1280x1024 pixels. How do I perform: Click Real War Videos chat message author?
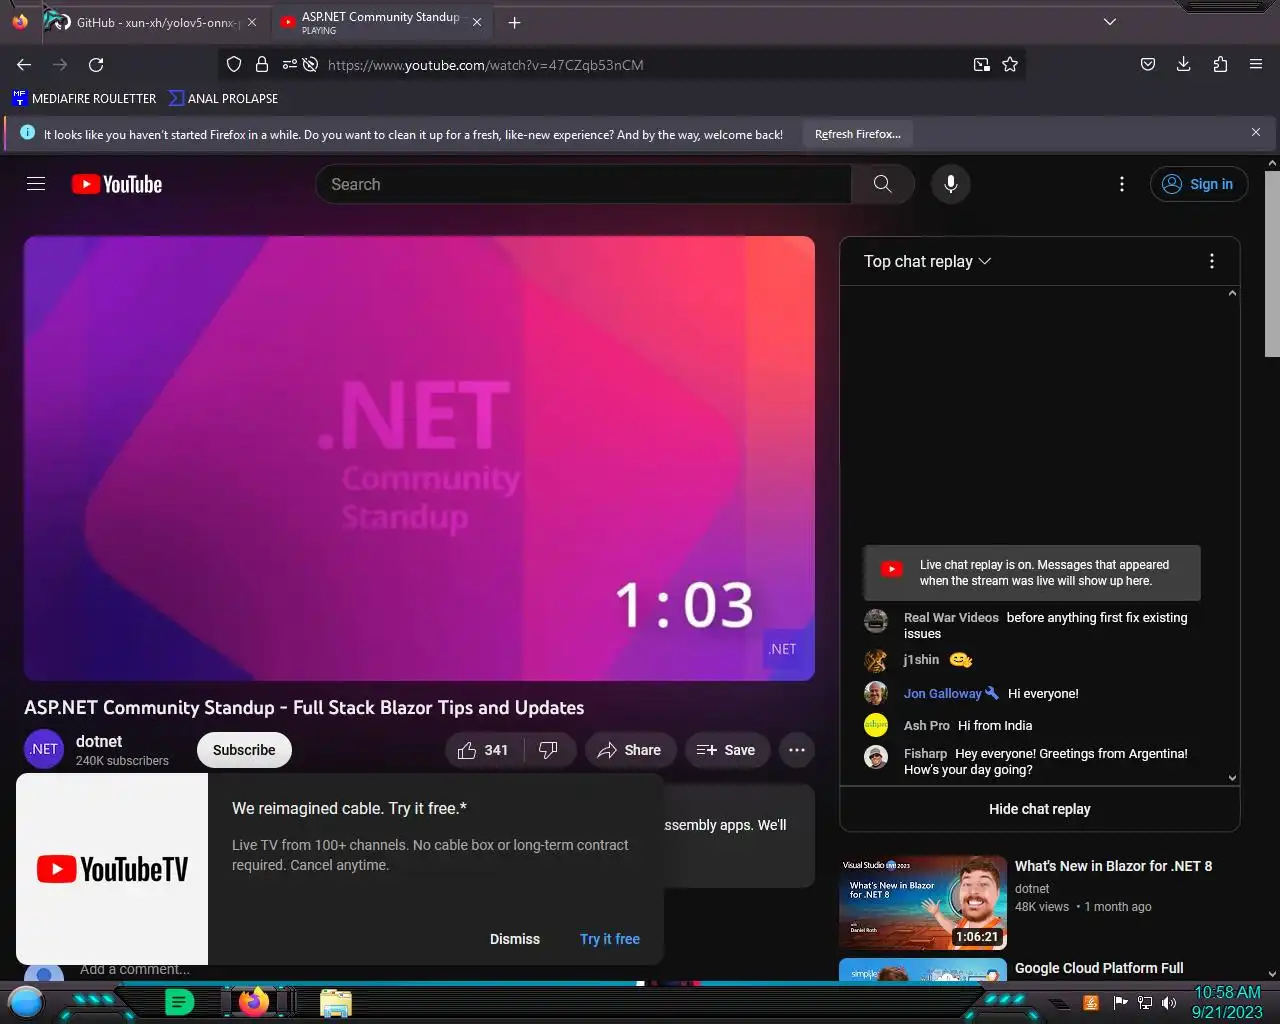point(951,617)
